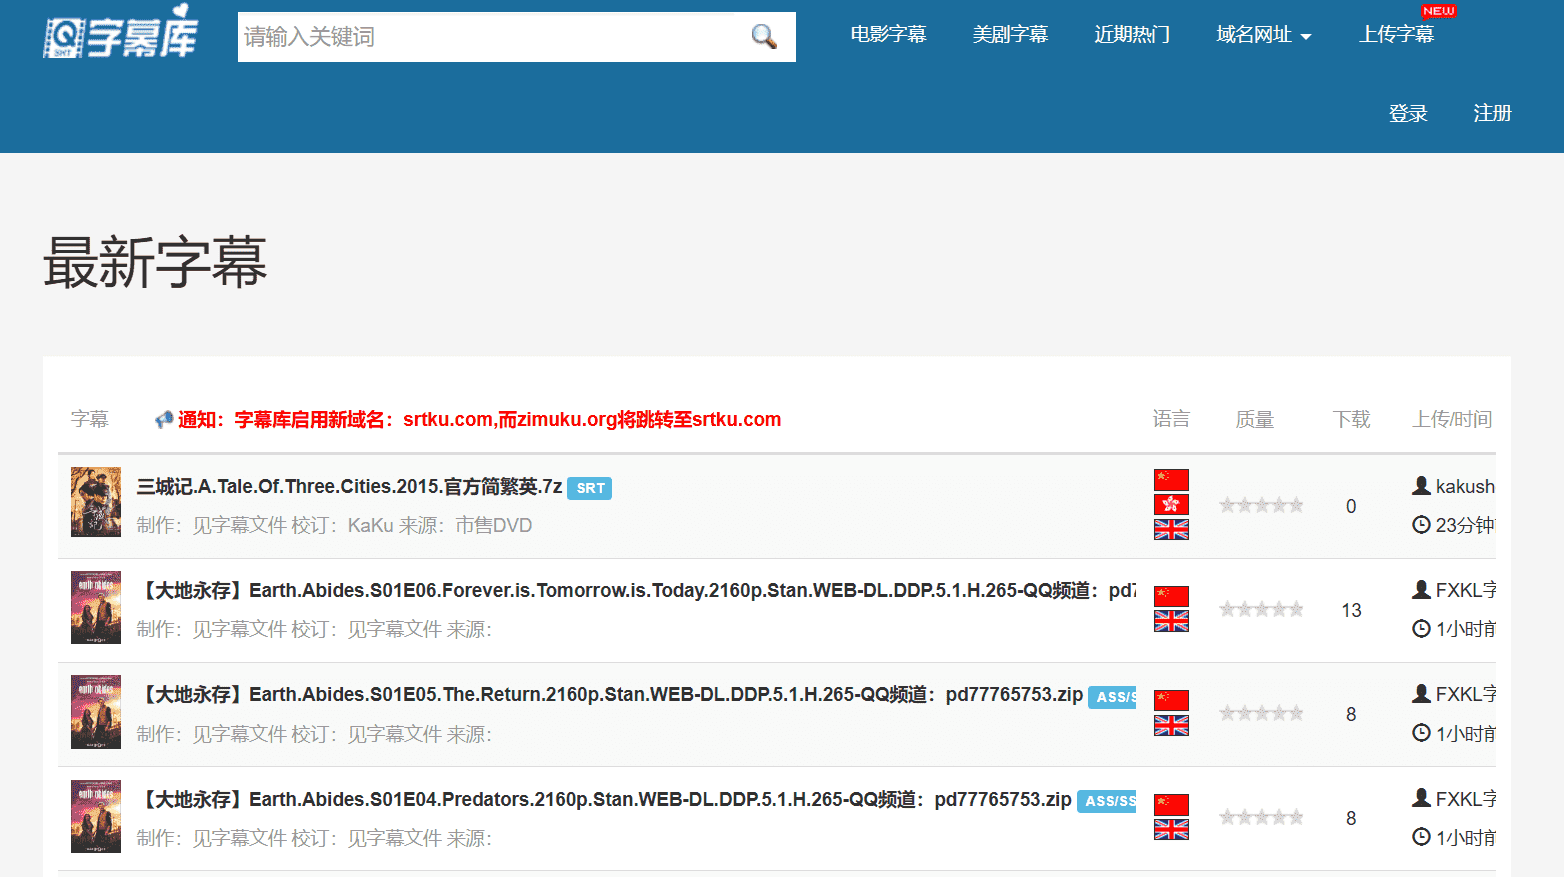Click uploader FXKL in S01E06 row
This screenshot has height=877, width=1564.
[1466, 591]
